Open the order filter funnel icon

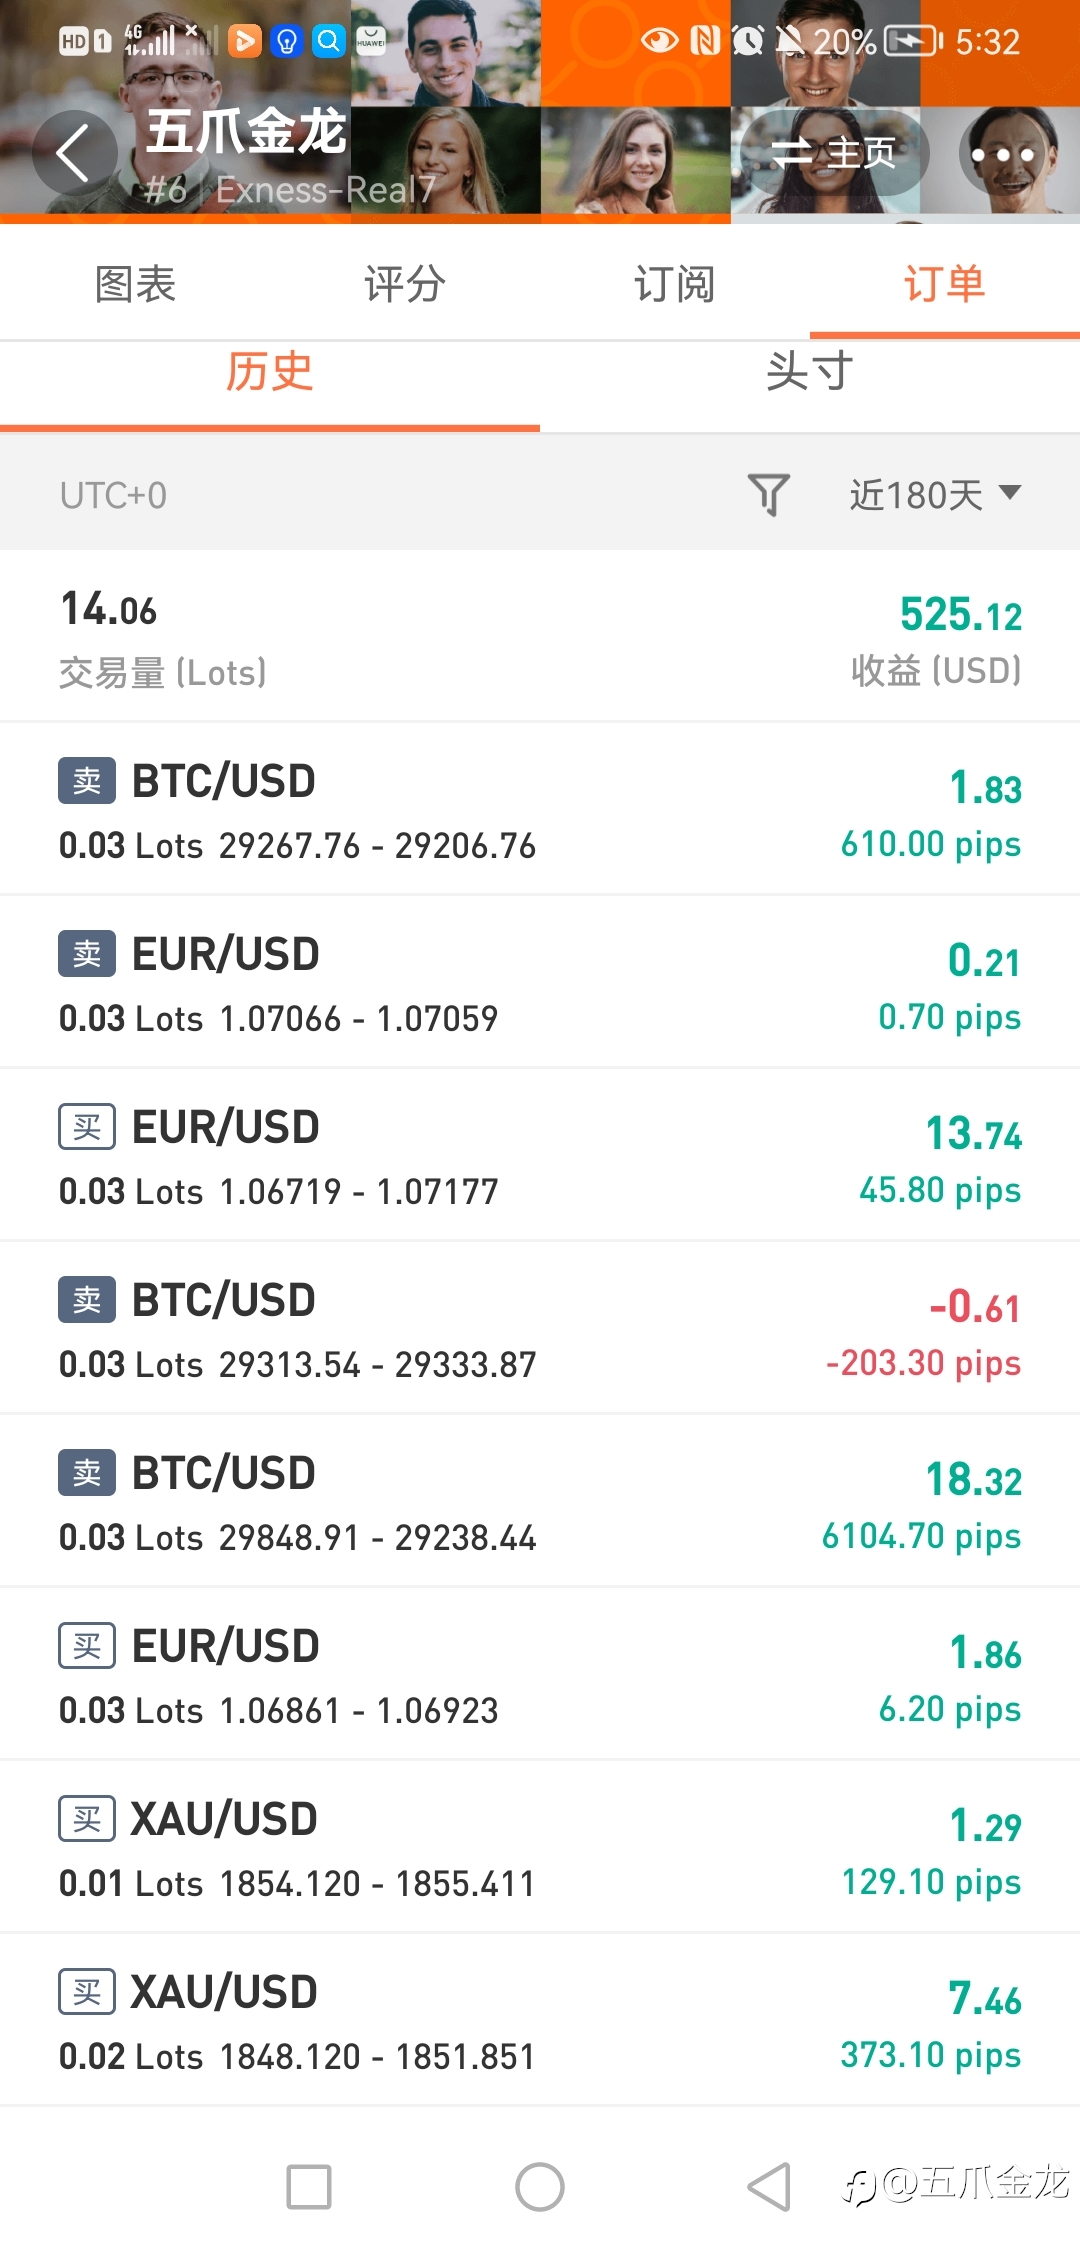point(768,494)
